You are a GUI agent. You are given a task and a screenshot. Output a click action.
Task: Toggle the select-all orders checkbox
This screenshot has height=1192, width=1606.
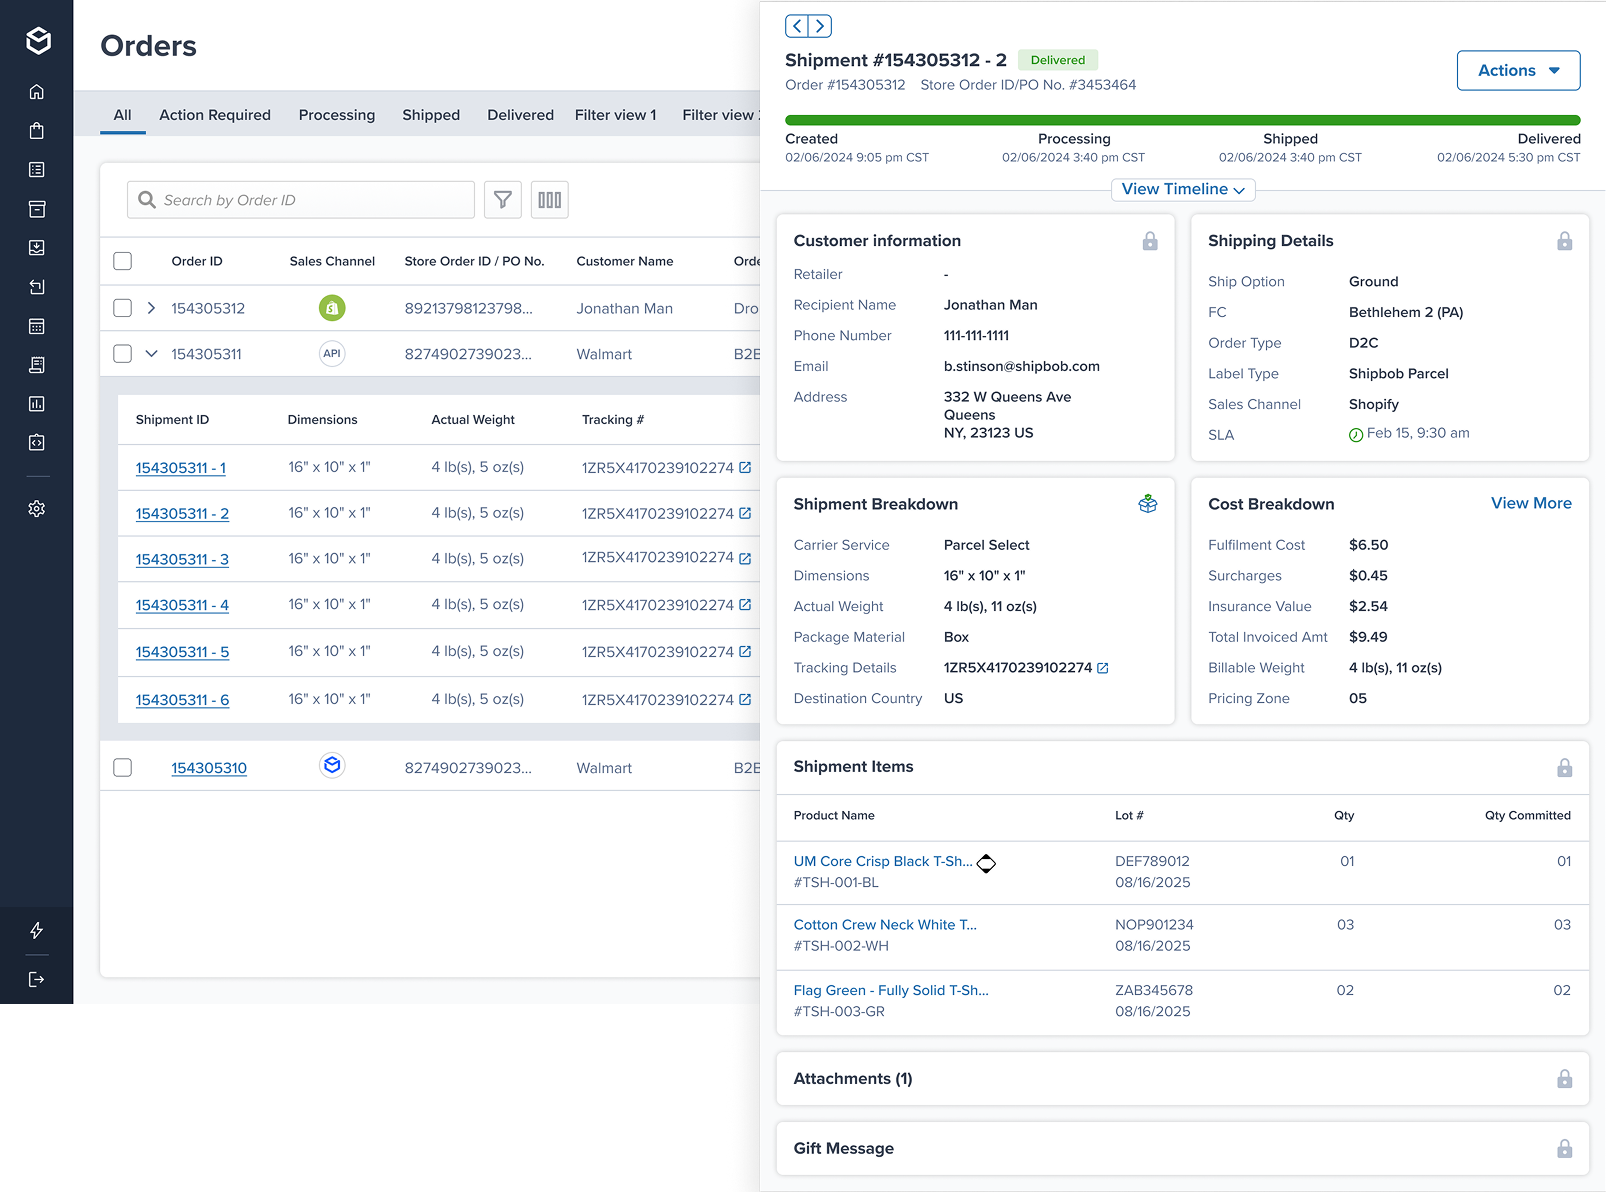[123, 261]
